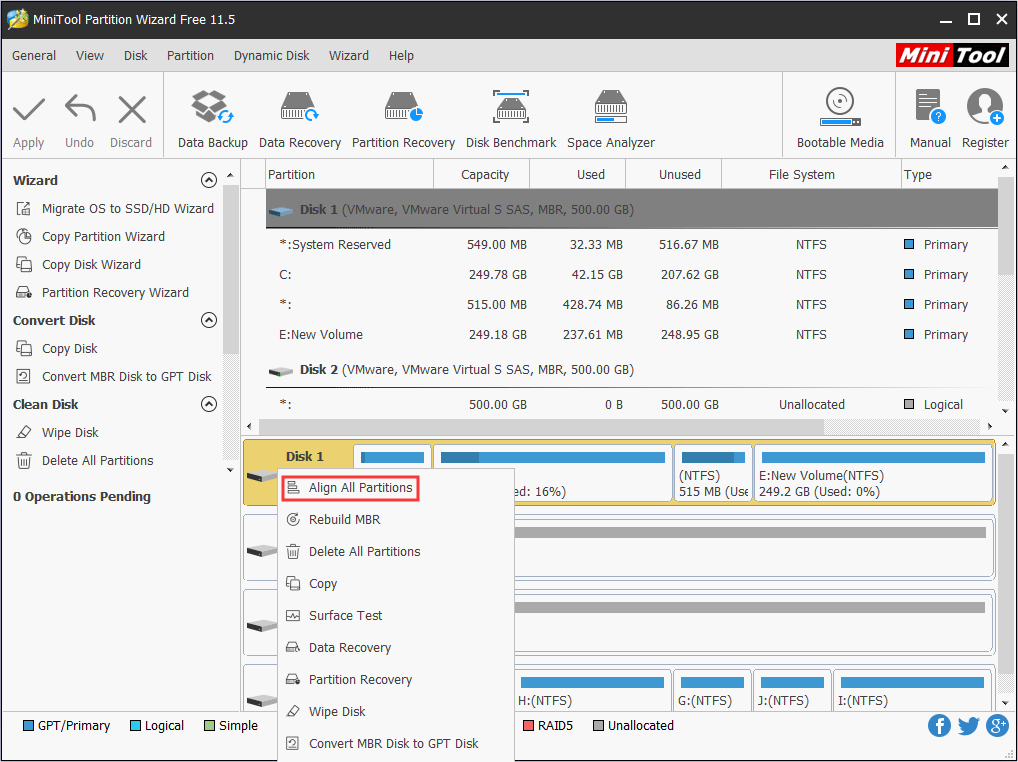The height and width of the screenshot is (762, 1018).
Task: Open the Help menu
Action: point(401,56)
